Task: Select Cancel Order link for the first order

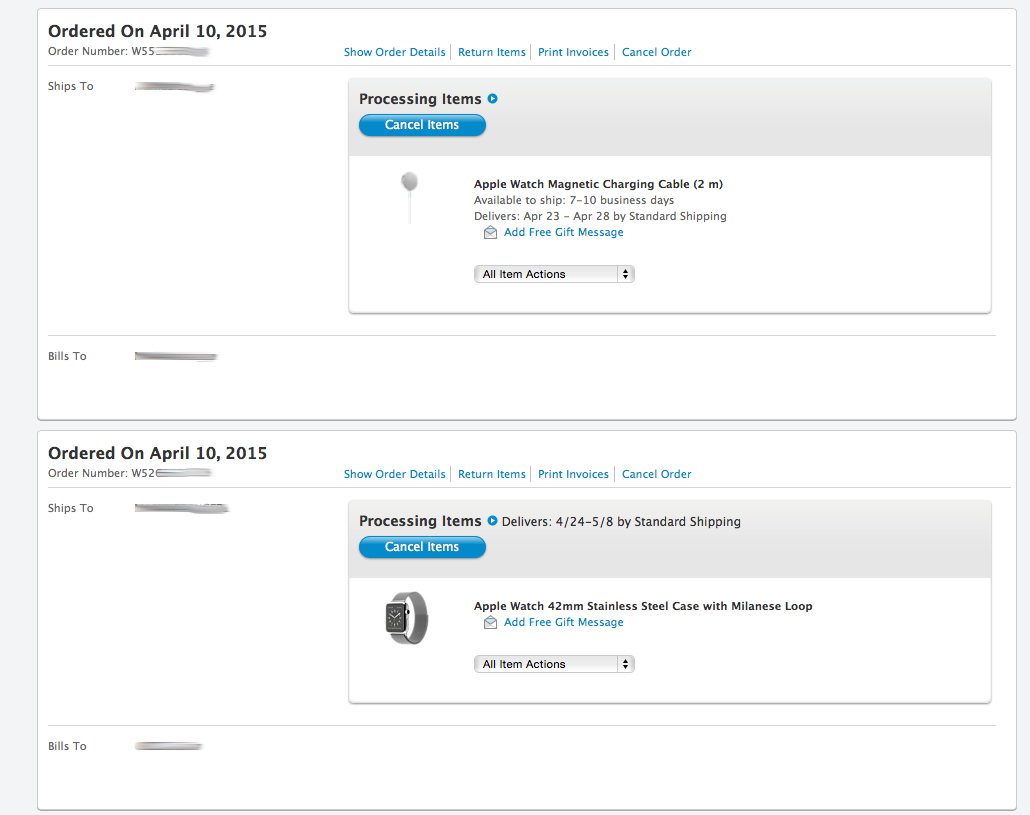Action: click(656, 52)
